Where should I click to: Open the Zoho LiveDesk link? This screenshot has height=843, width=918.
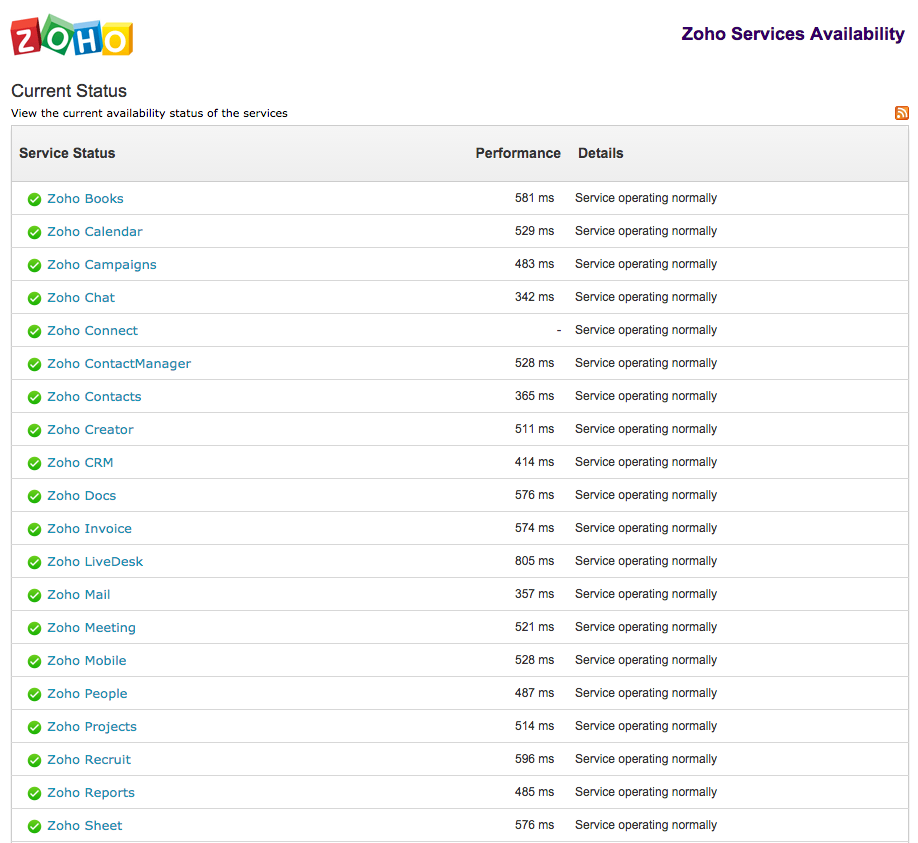pyautogui.click(x=95, y=561)
